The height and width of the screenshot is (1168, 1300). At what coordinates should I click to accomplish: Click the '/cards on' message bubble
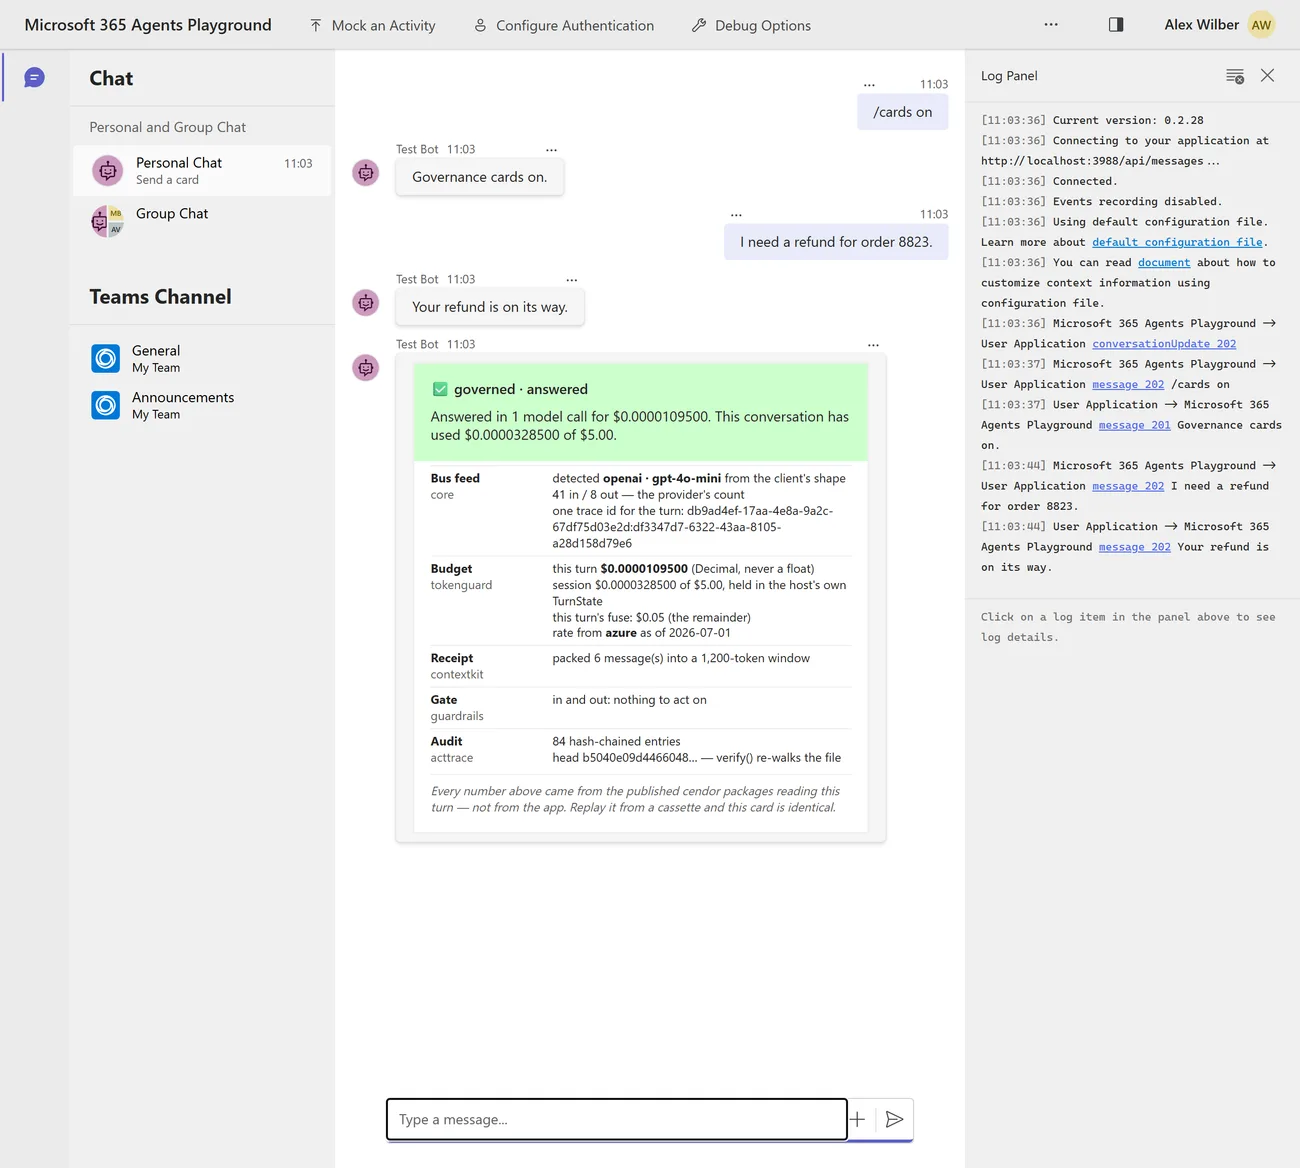903,112
